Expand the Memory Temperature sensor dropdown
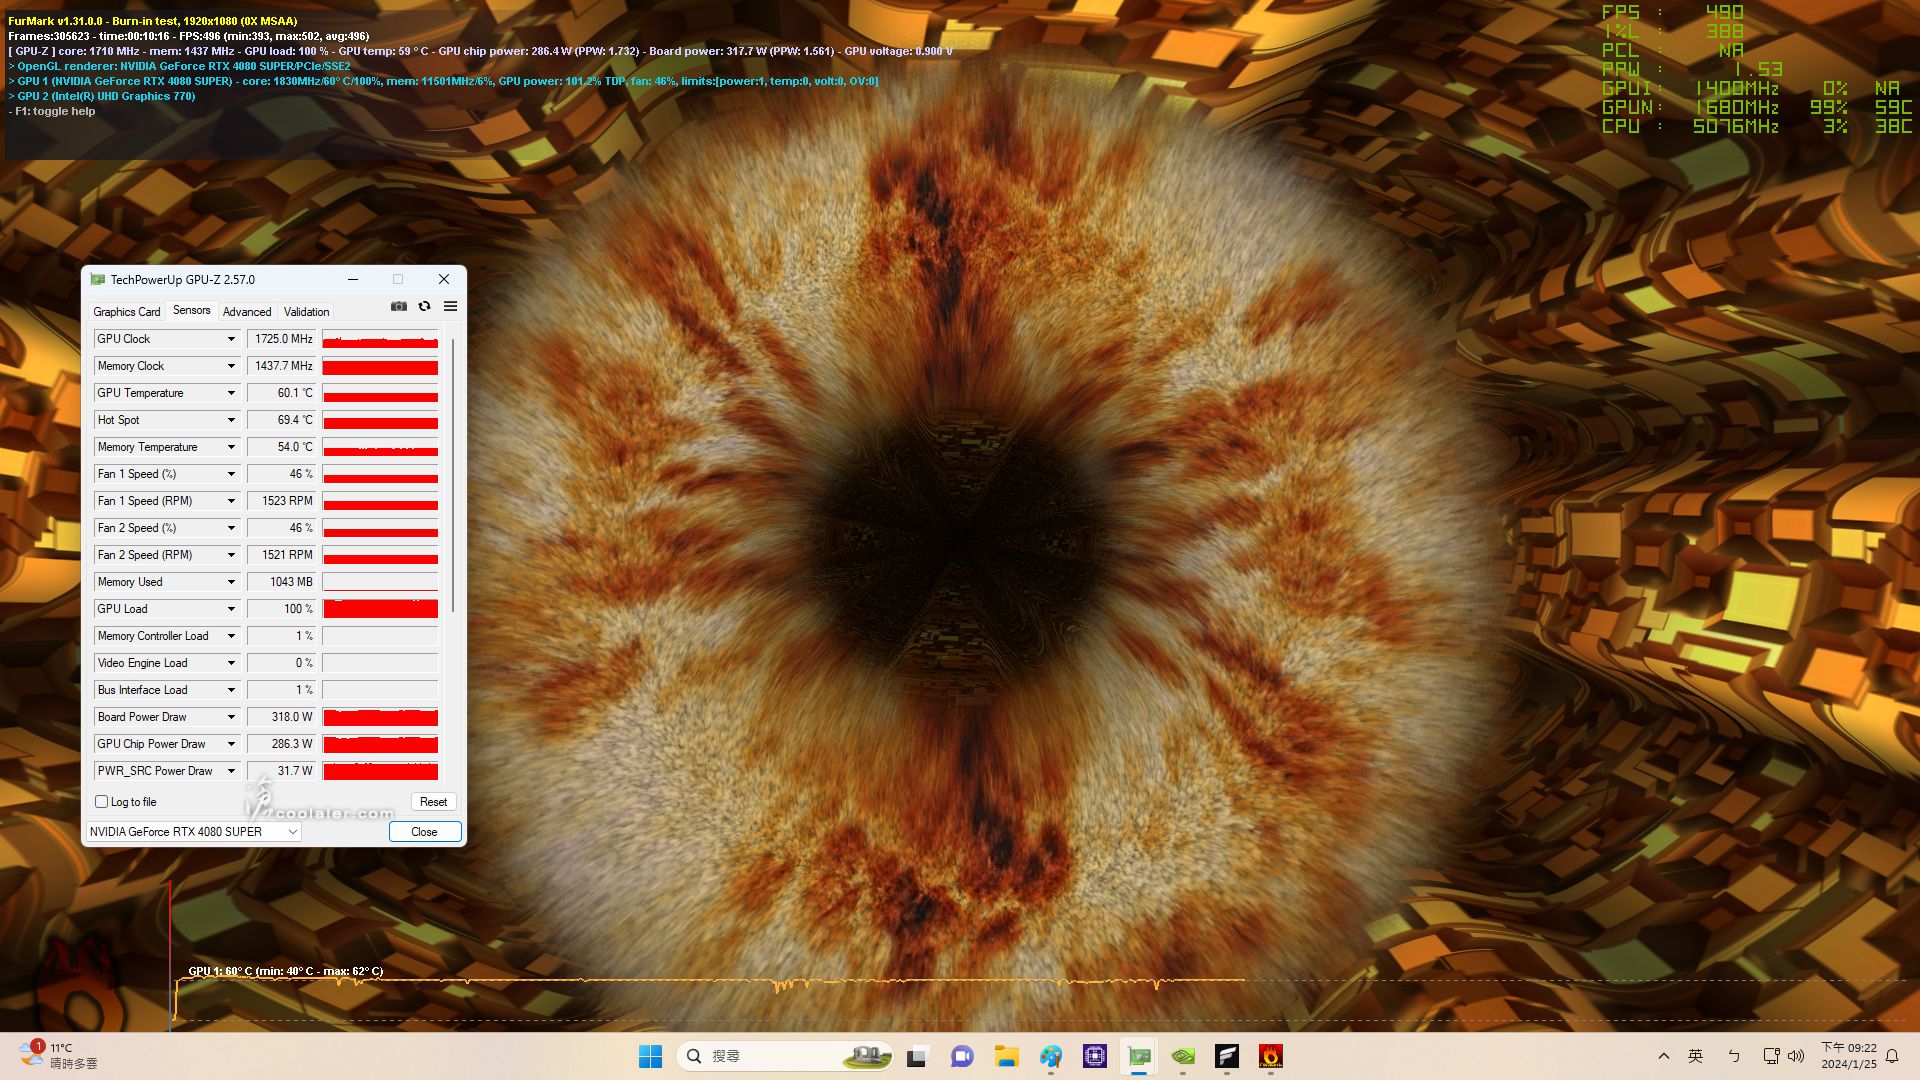 231,447
